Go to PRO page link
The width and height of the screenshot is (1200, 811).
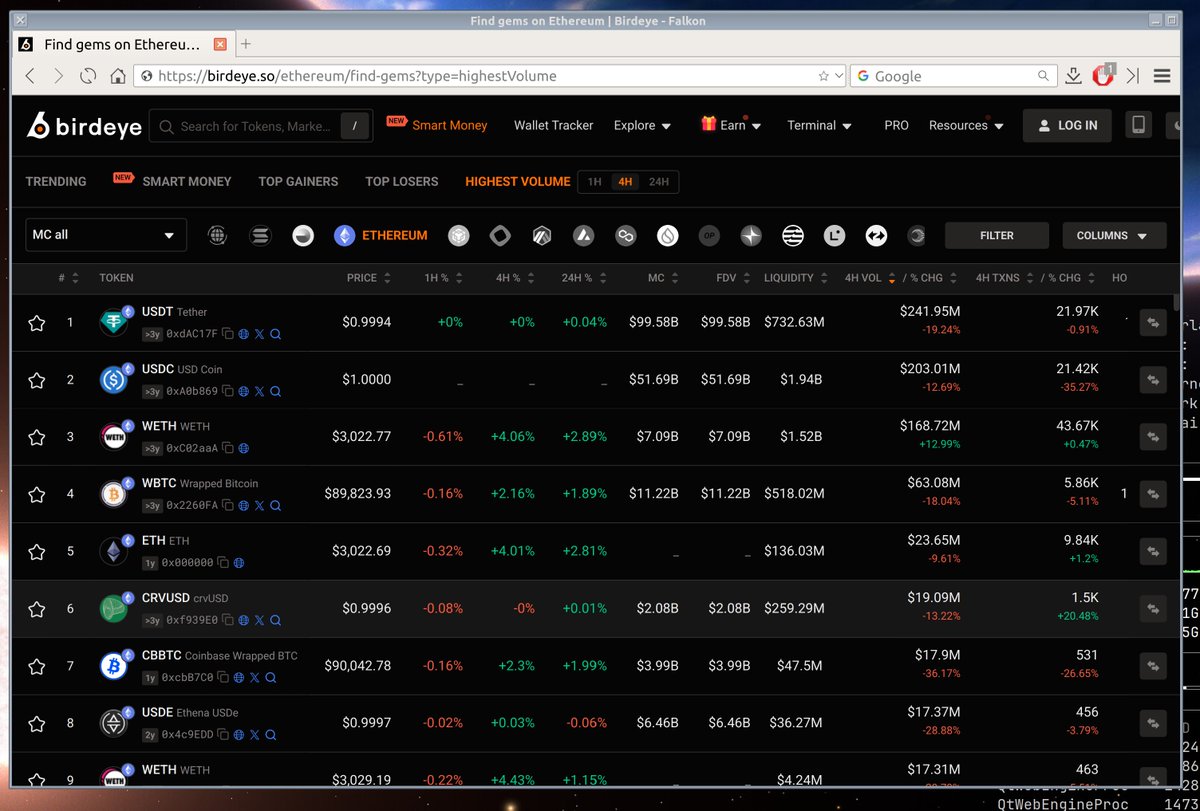pos(897,125)
